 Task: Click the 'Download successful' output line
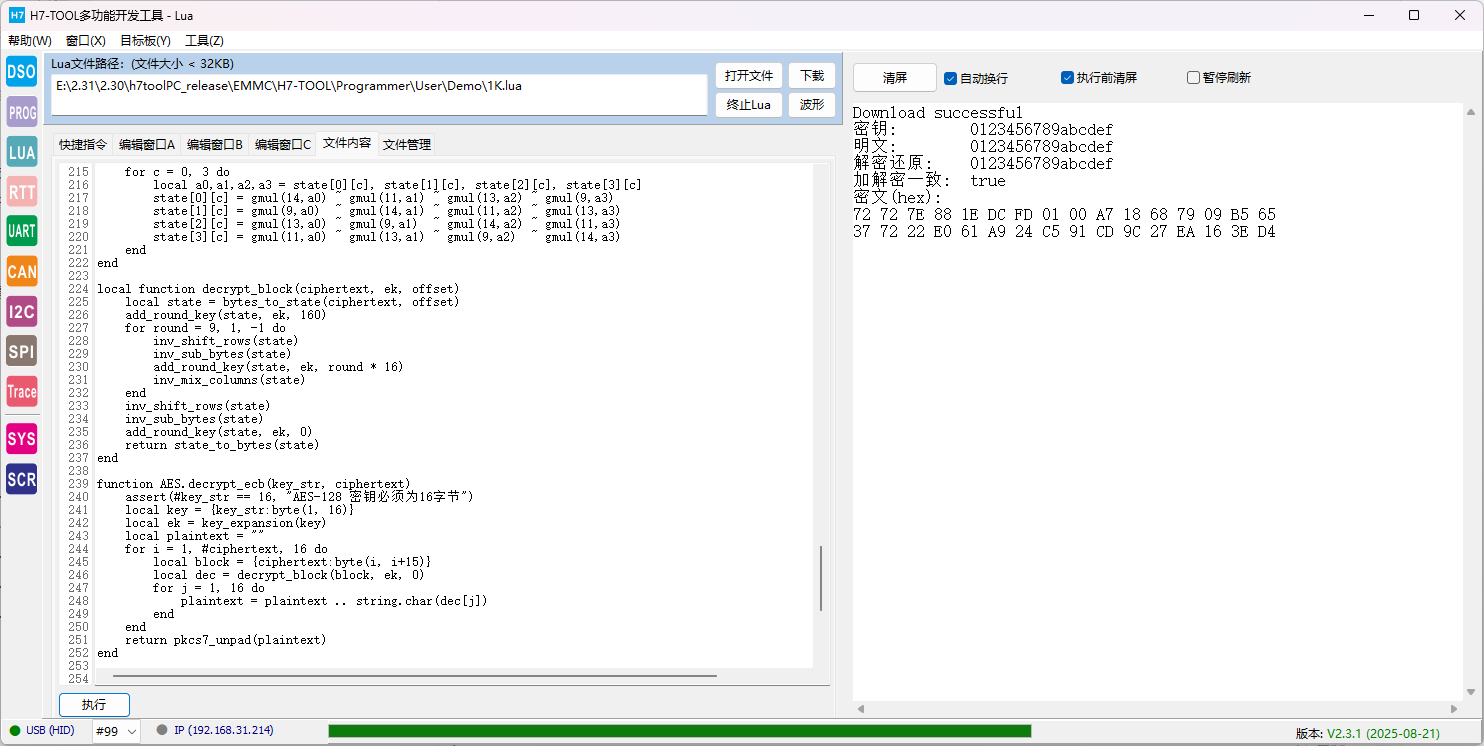[937, 113]
